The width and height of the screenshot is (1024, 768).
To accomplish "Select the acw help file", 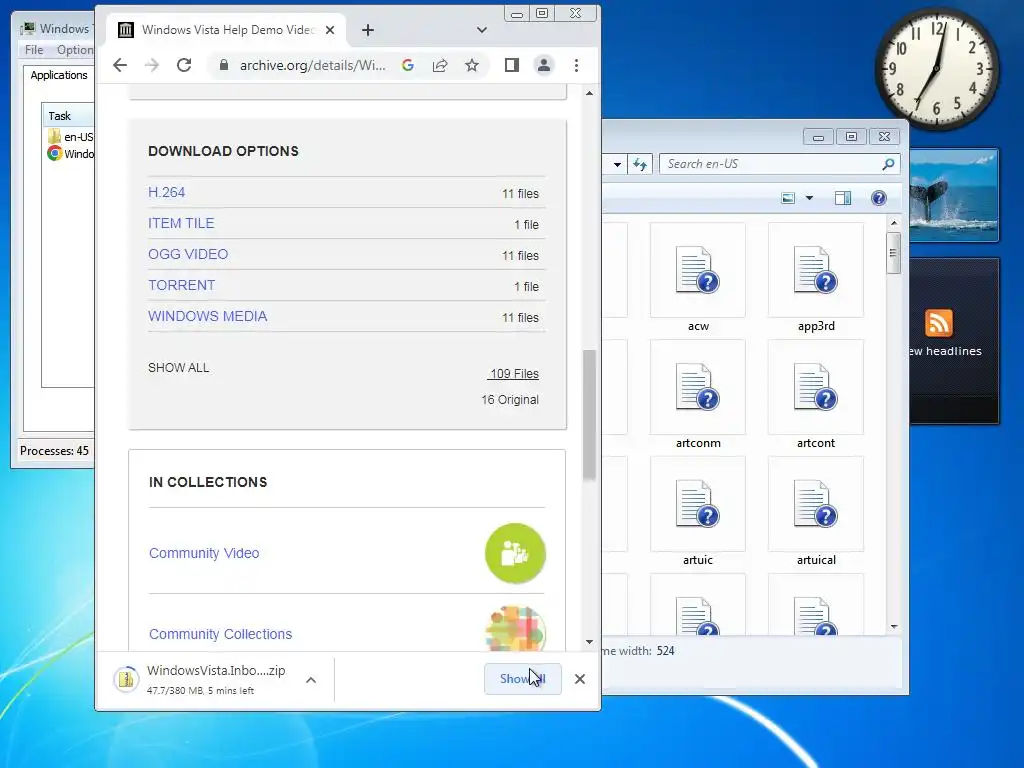I will (698, 278).
